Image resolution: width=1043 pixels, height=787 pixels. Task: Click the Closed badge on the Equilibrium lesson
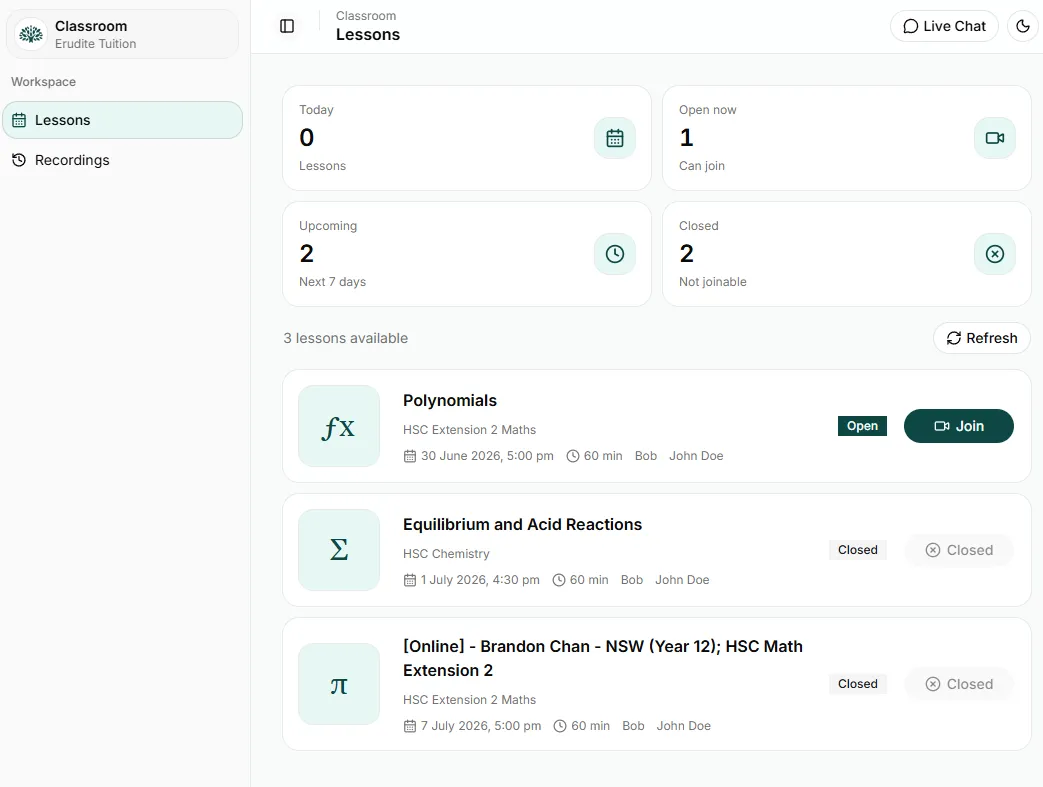pos(857,550)
